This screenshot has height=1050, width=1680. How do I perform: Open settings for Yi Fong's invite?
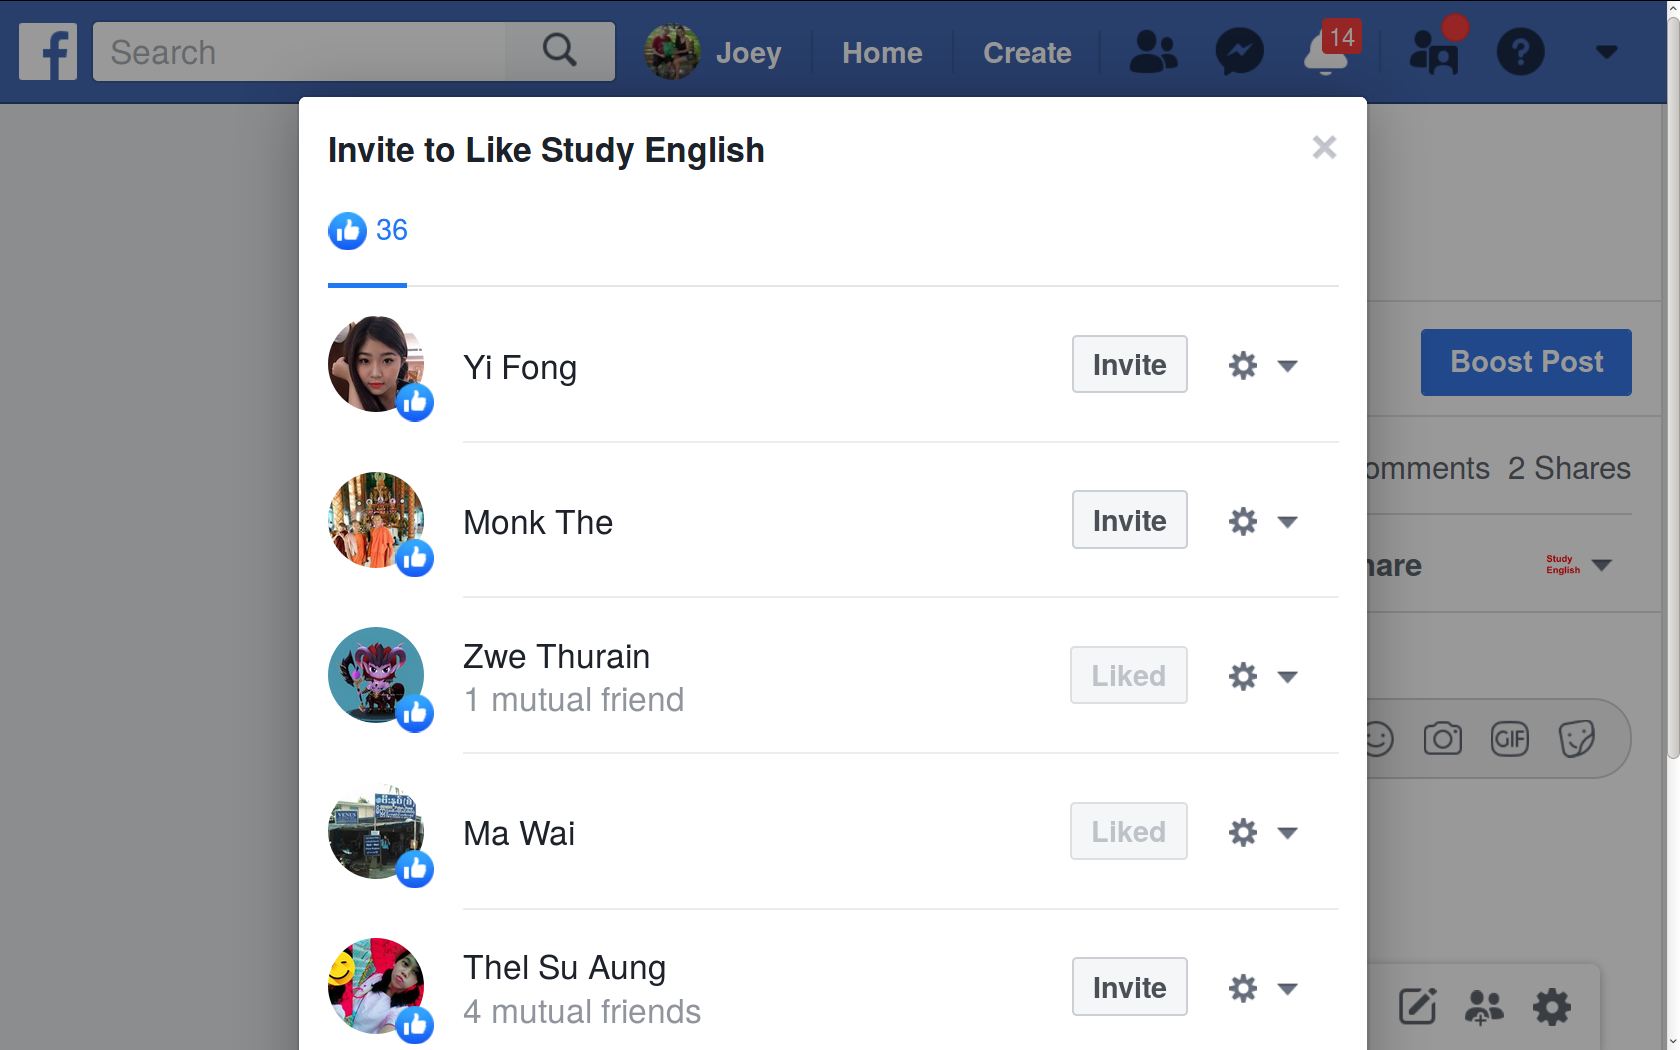tap(1243, 365)
